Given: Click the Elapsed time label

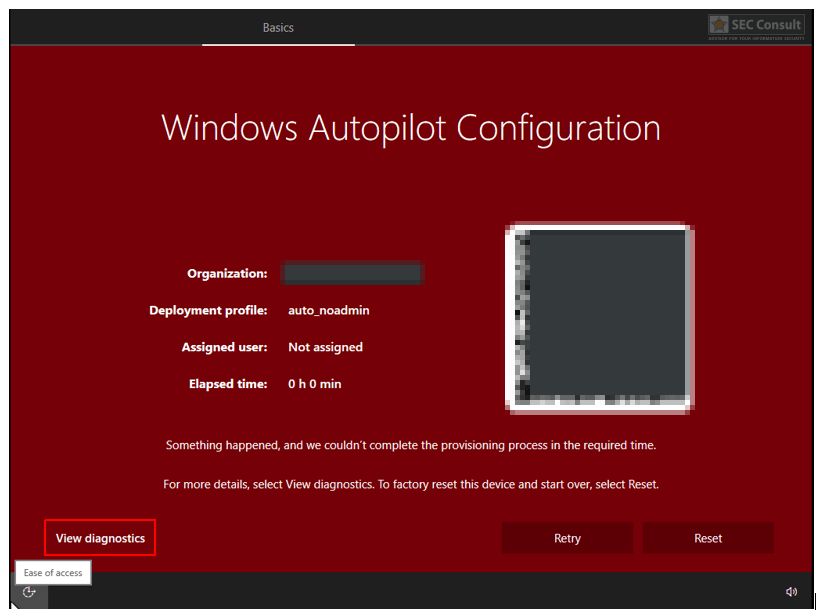Looking at the screenshot, I should (228, 384).
